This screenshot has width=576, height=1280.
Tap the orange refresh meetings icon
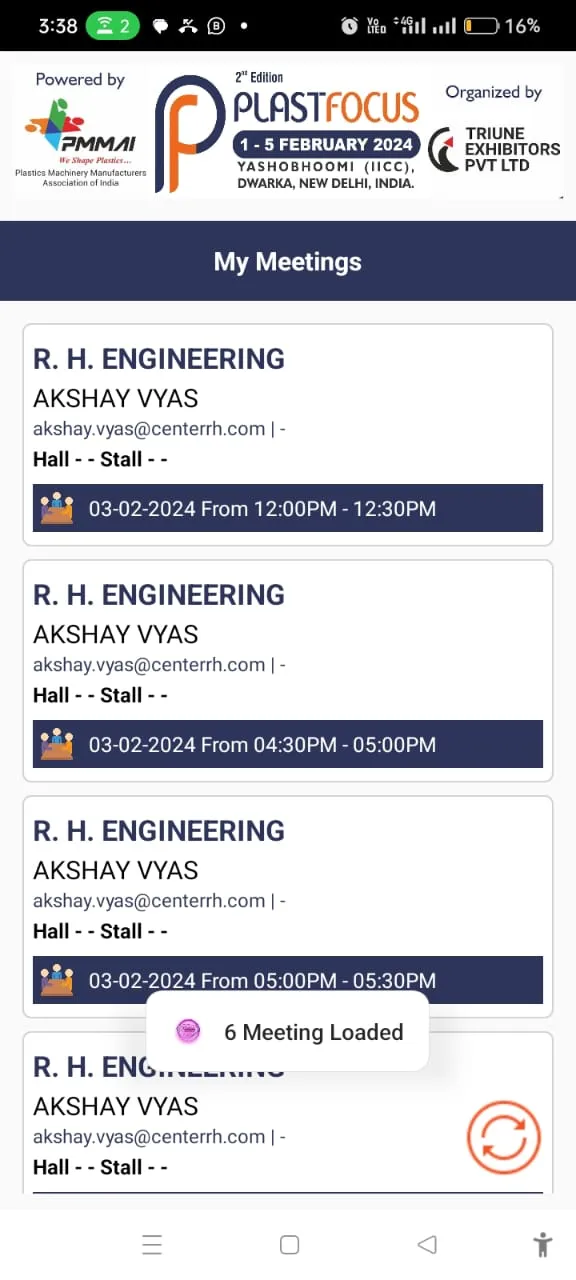pyautogui.click(x=504, y=1136)
